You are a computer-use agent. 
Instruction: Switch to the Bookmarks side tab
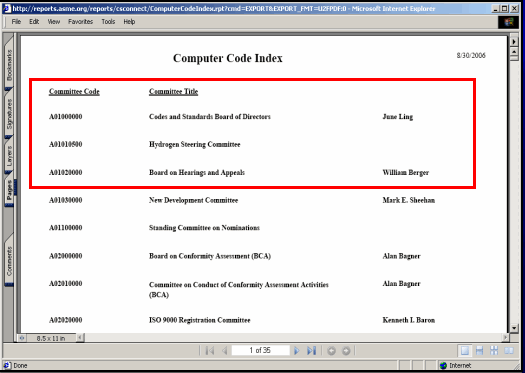pyautogui.click(x=9, y=64)
